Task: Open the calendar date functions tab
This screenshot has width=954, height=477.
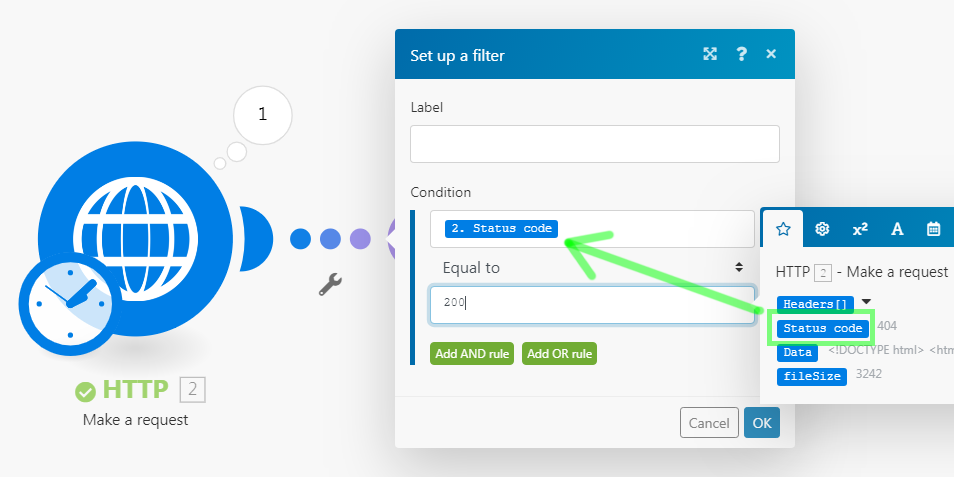Action: pyautogui.click(x=933, y=229)
